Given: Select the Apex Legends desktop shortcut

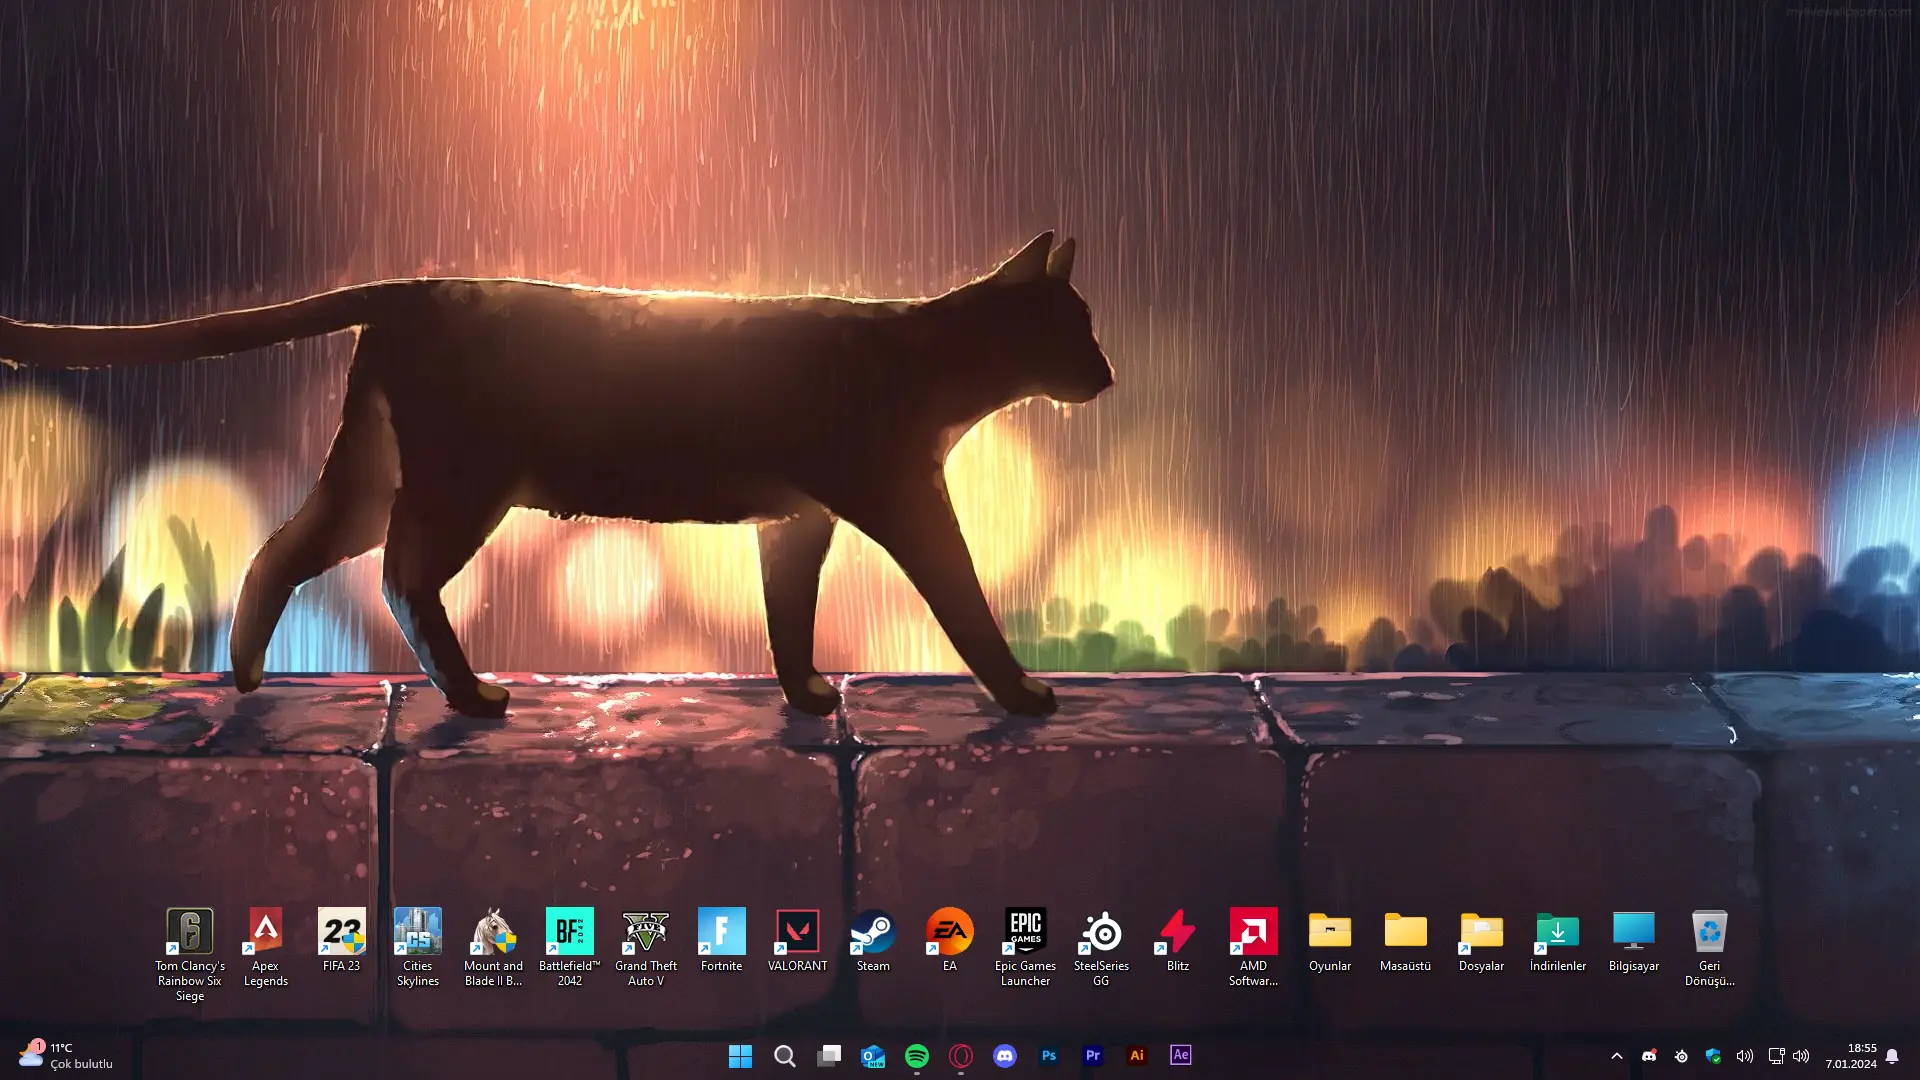Looking at the screenshot, I should click(266, 946).
